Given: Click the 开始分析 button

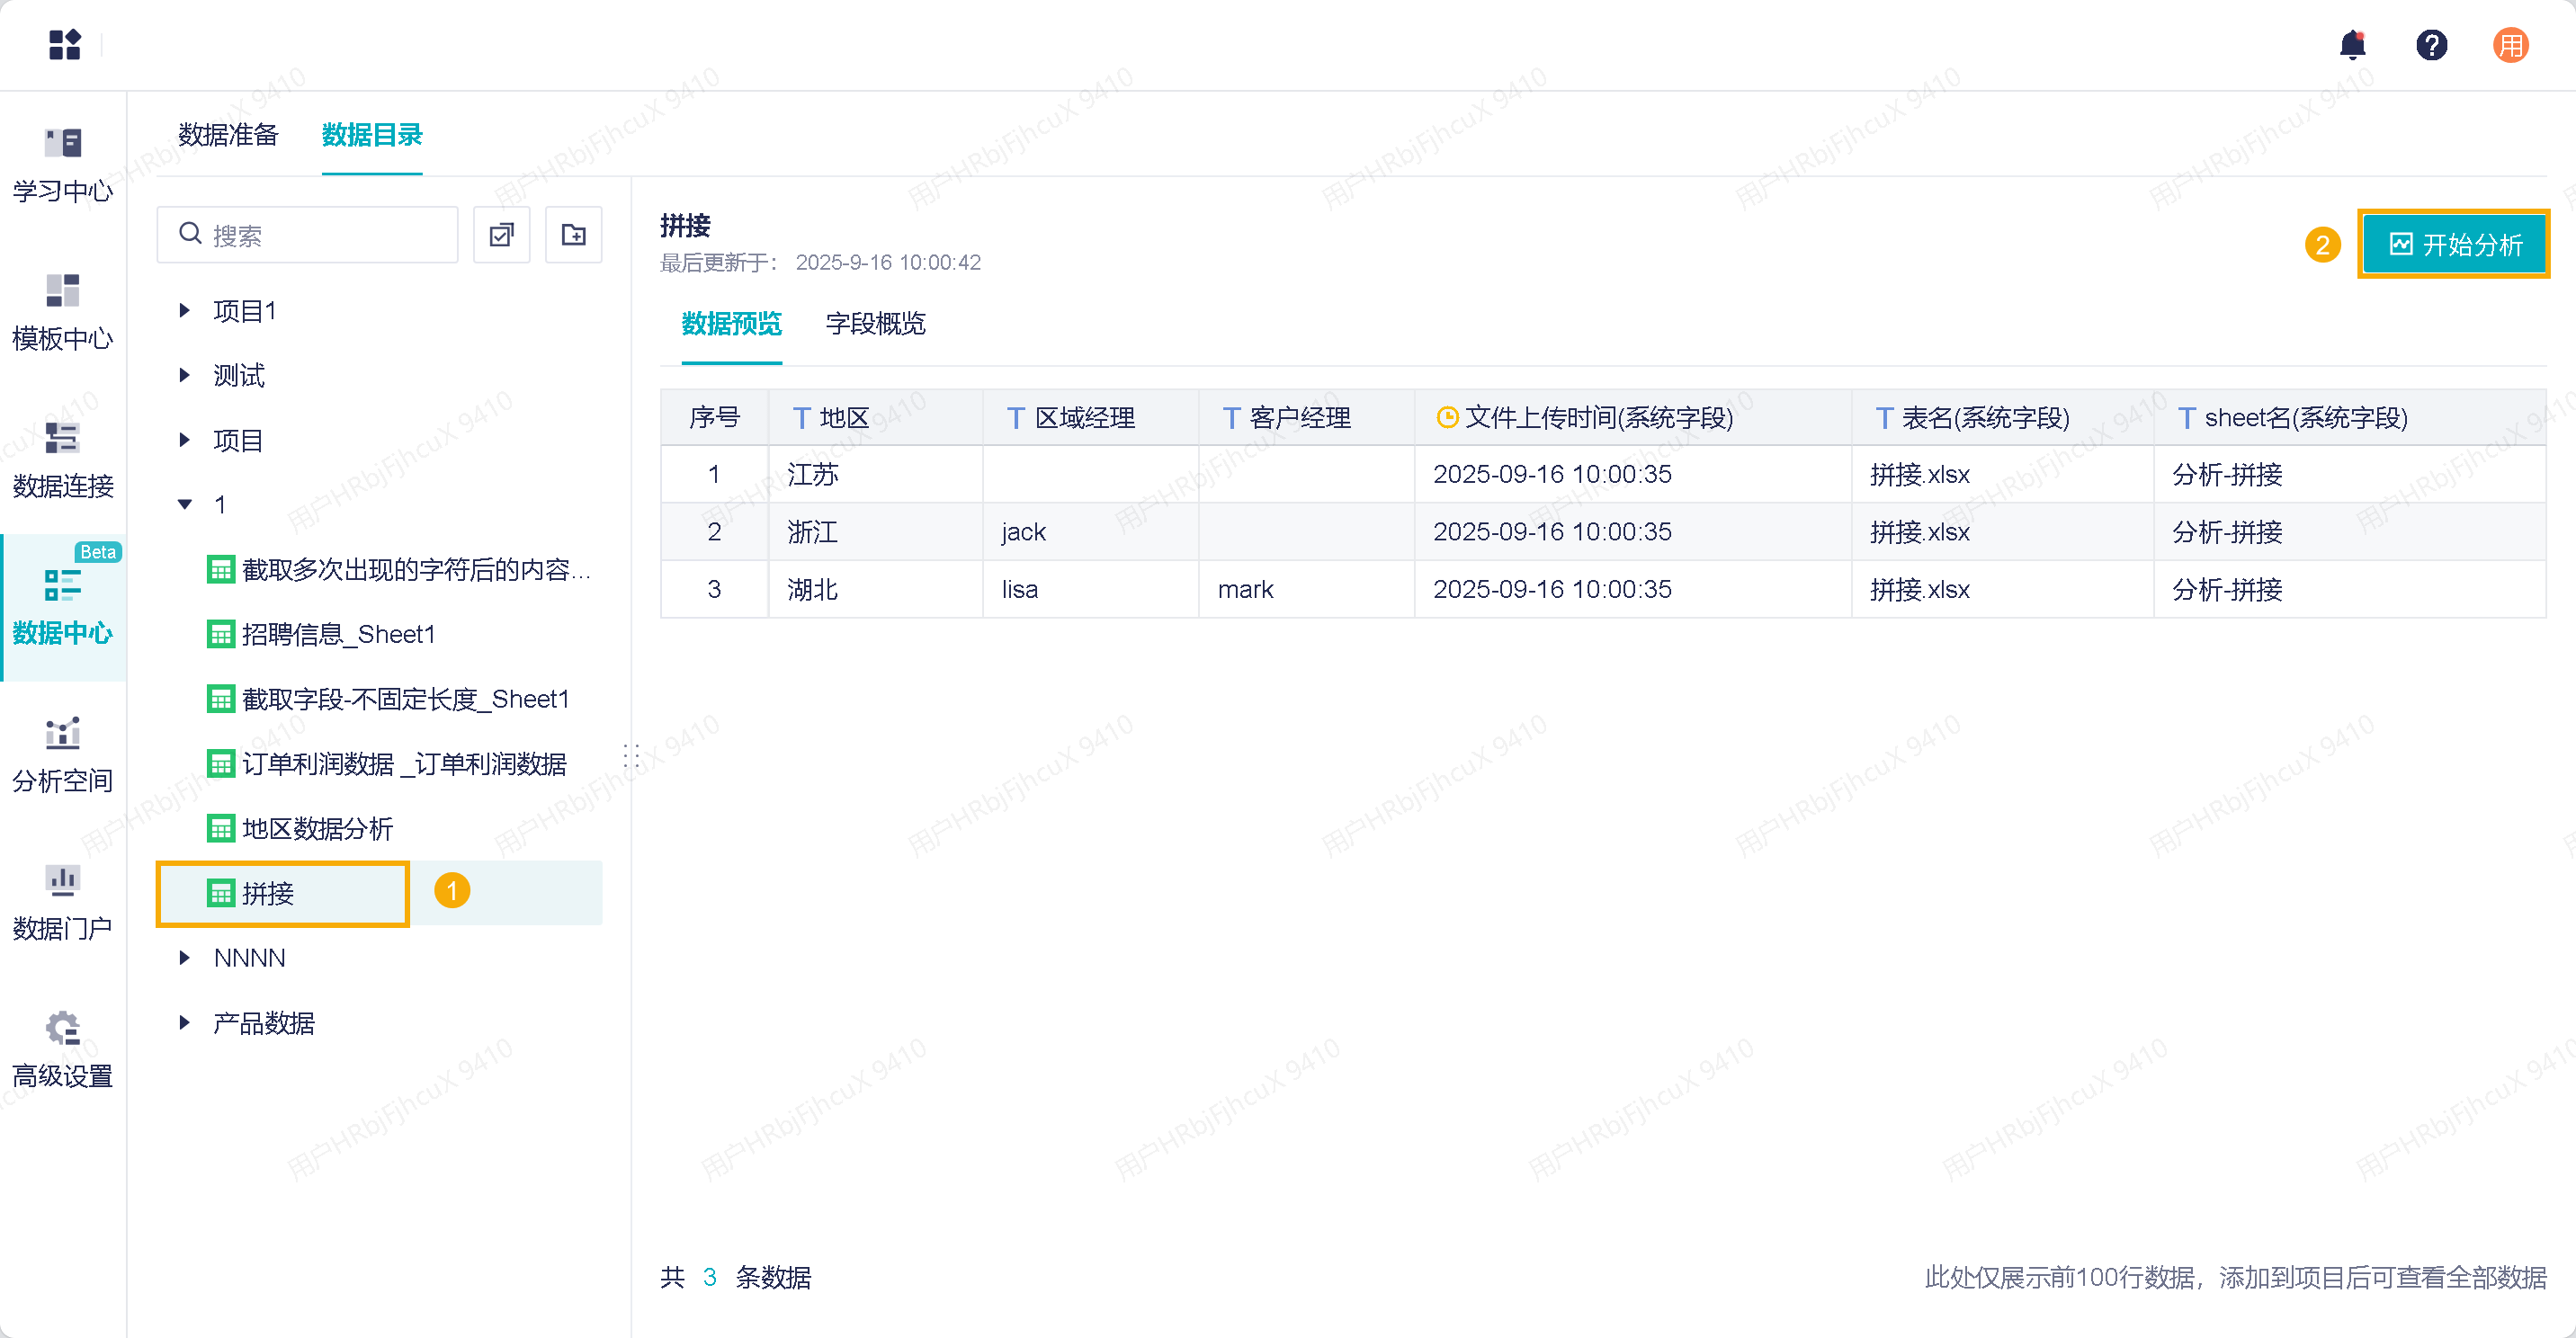Looking at the screenshot, I should [2454, 245].
